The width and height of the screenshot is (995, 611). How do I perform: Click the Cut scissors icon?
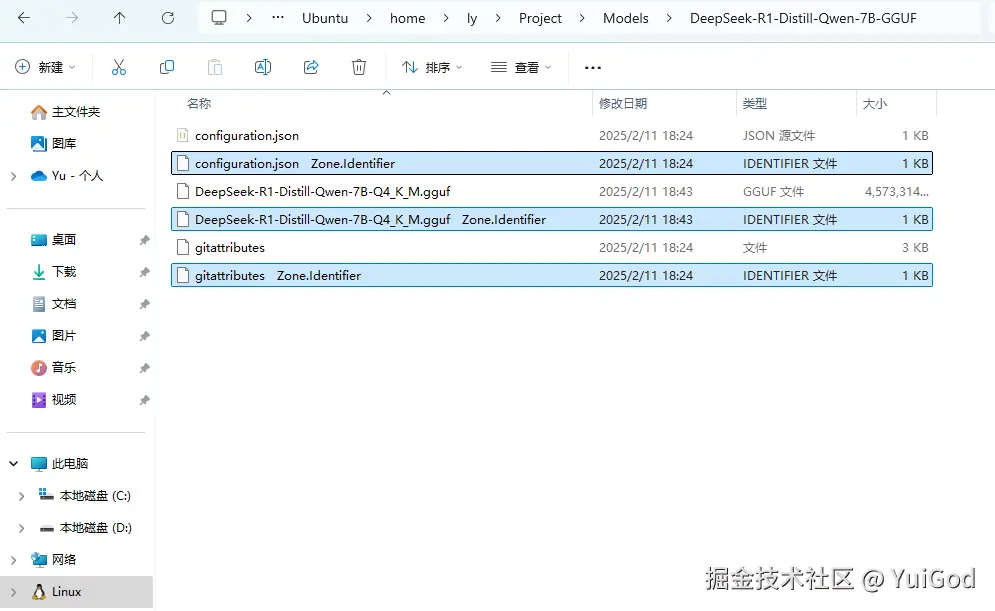tap(119, 67)
